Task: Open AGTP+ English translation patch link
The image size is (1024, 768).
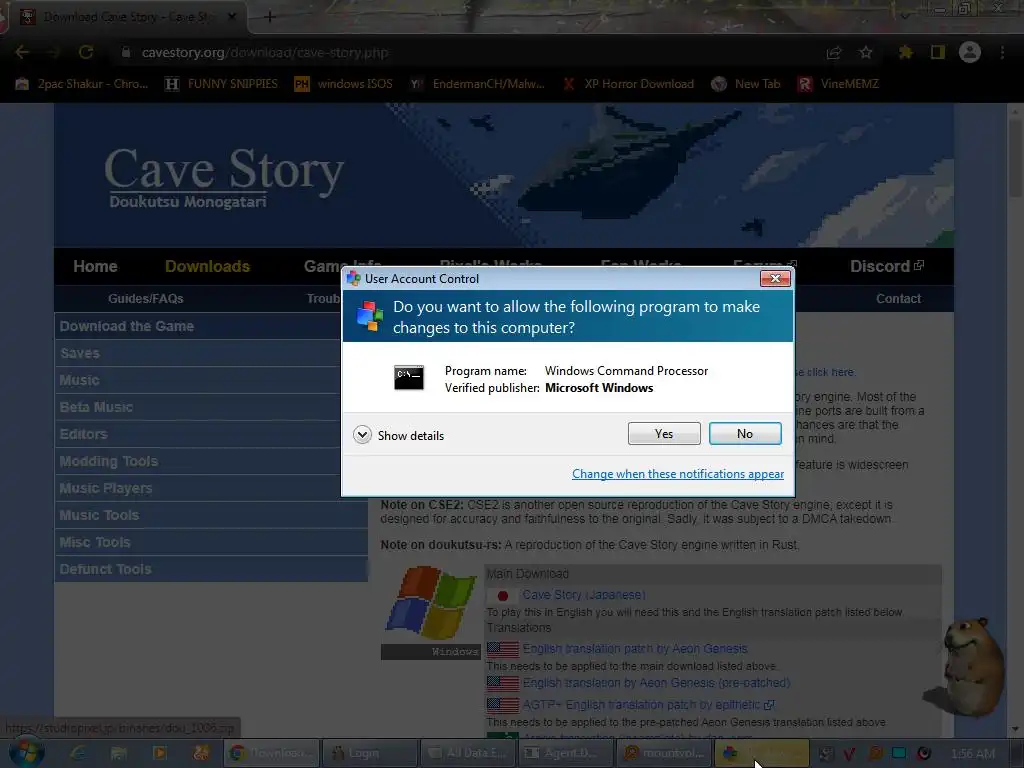Action: point(648,705)
